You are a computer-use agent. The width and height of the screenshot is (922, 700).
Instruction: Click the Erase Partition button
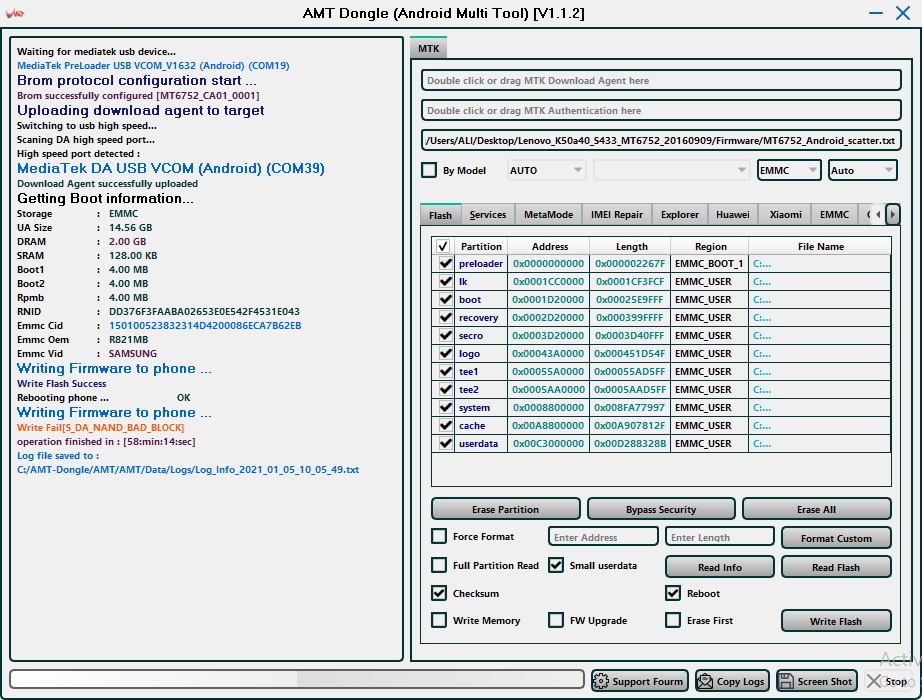[x=506, y=509]
